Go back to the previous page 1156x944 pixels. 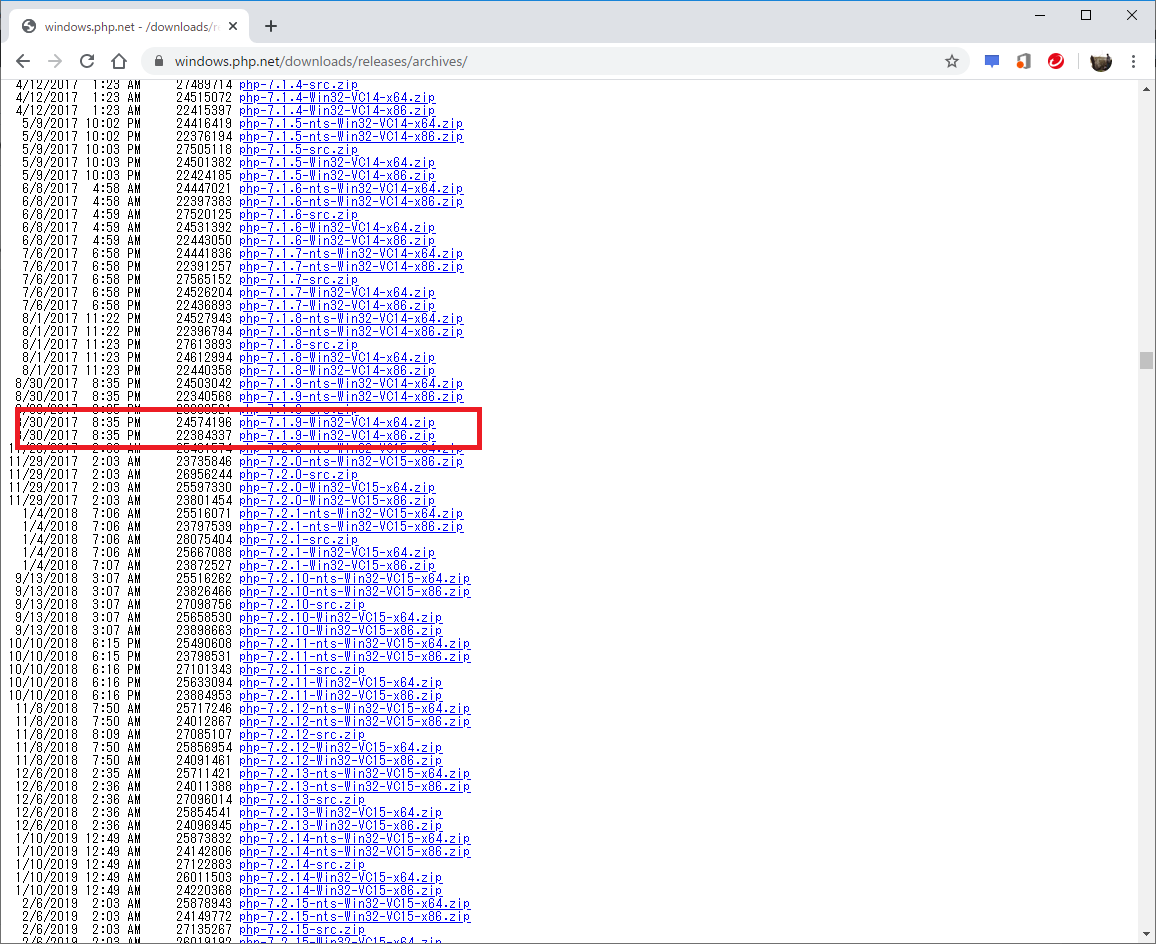[23, 61]
